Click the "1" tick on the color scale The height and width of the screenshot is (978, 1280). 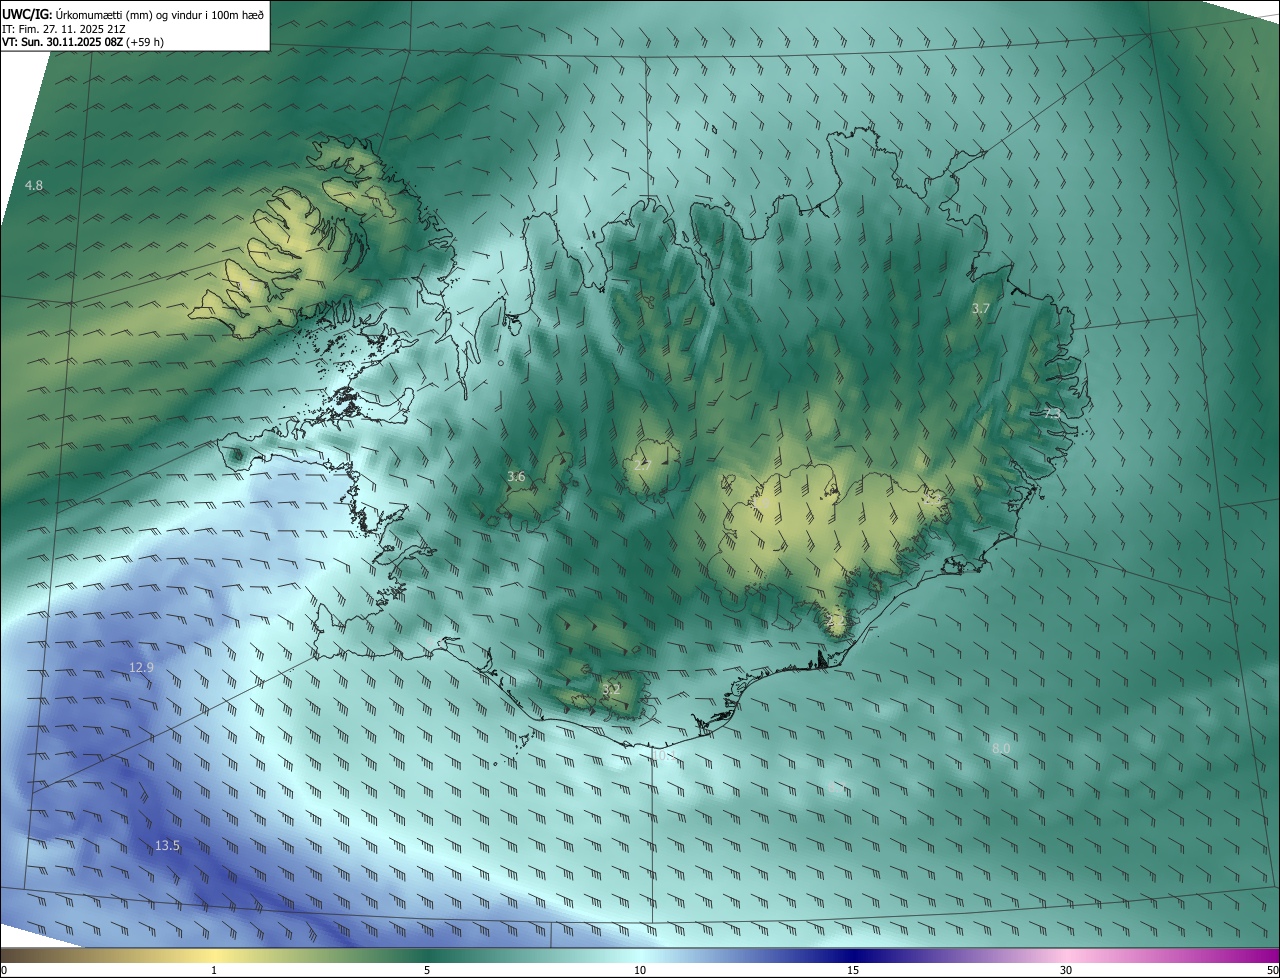click(214, 971)
